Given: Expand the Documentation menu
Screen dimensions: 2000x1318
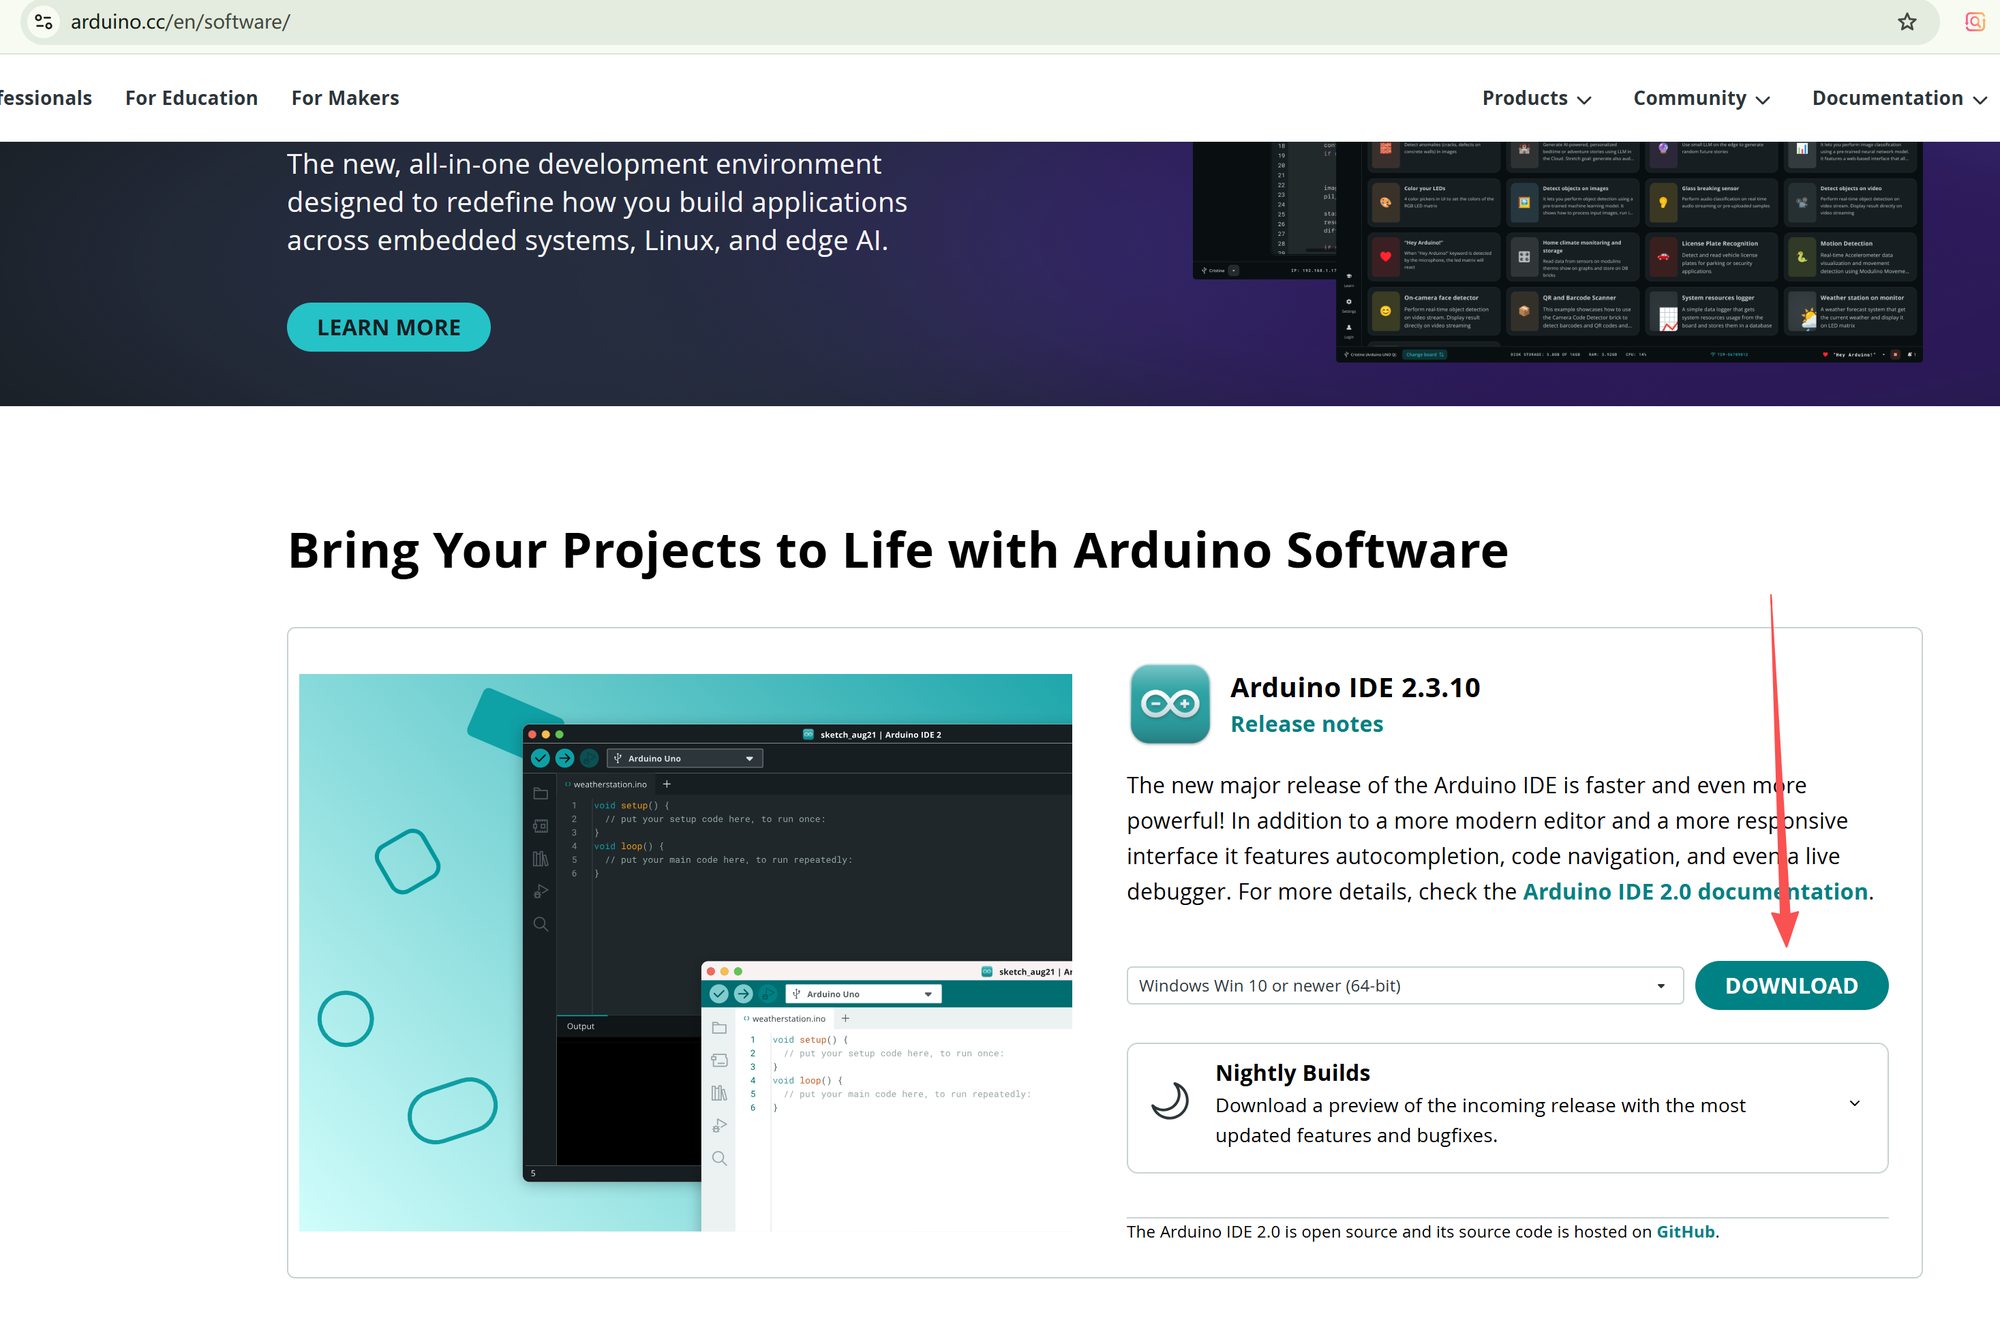Looking at the screenshot, I should click(1899, 98).
